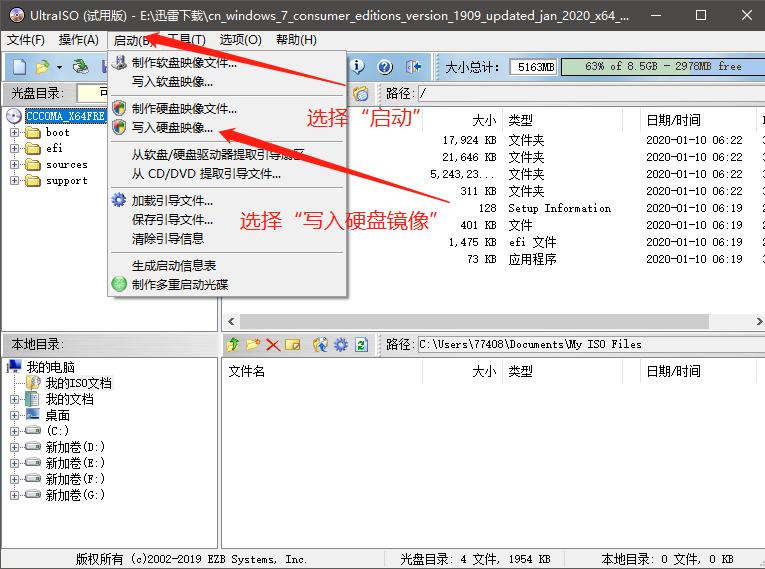This screenshot has height=569, width=765.
Task: Click the Open file folder icon
Action: point(42,67)
